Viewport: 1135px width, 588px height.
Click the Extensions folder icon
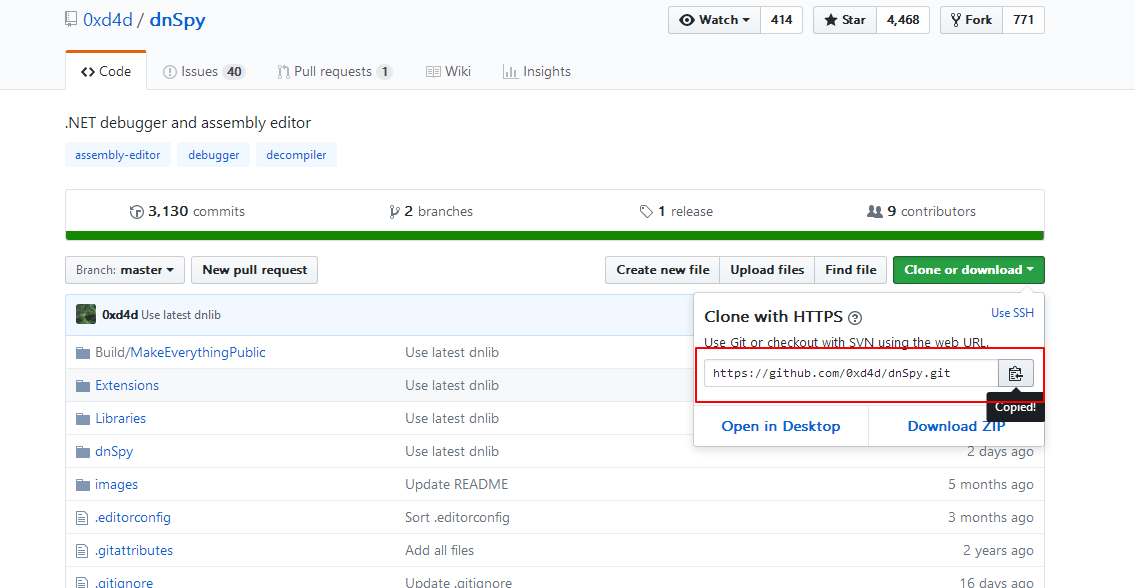[83, 385]
